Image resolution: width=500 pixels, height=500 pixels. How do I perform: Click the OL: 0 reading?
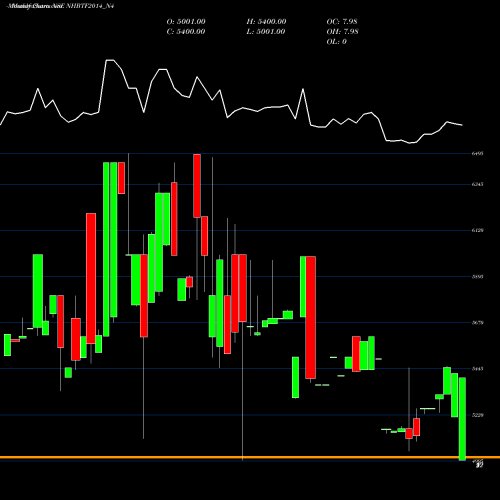tap(337, 41)
